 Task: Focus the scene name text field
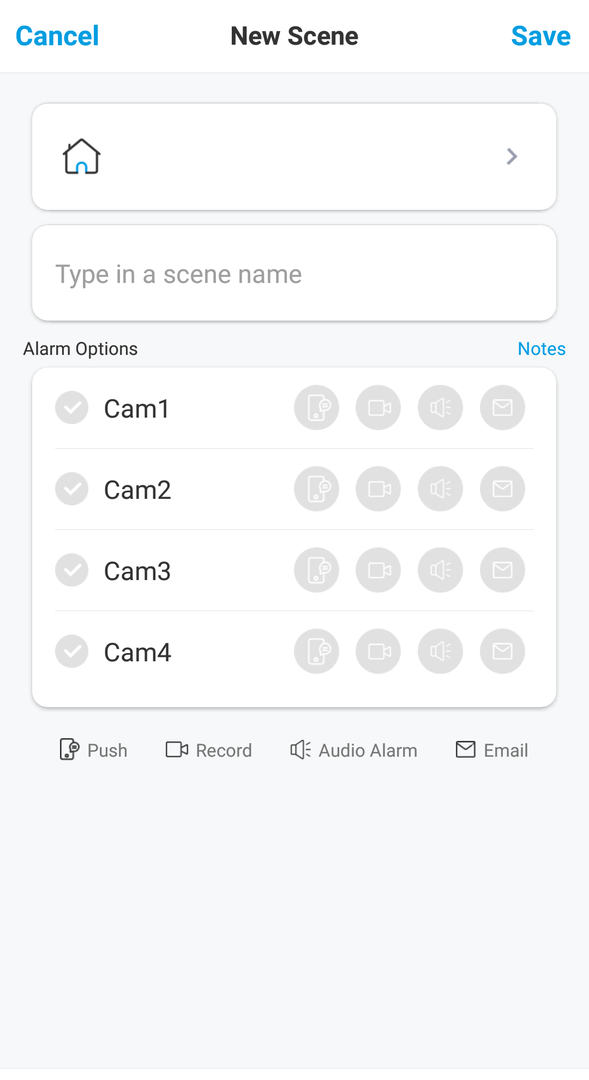tap(294, 273)
